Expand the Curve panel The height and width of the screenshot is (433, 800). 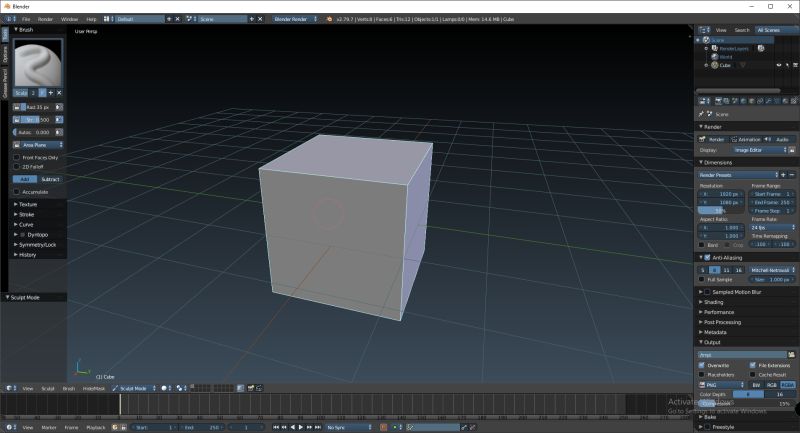[x=24, y=225]
